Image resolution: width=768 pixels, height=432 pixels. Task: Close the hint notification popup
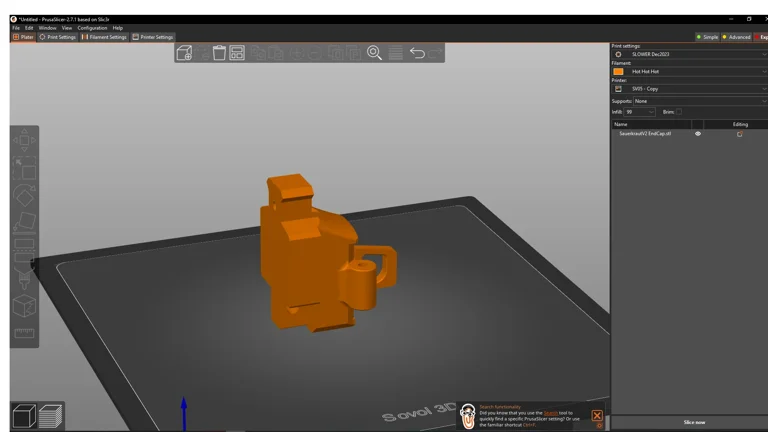pos(597,415)
